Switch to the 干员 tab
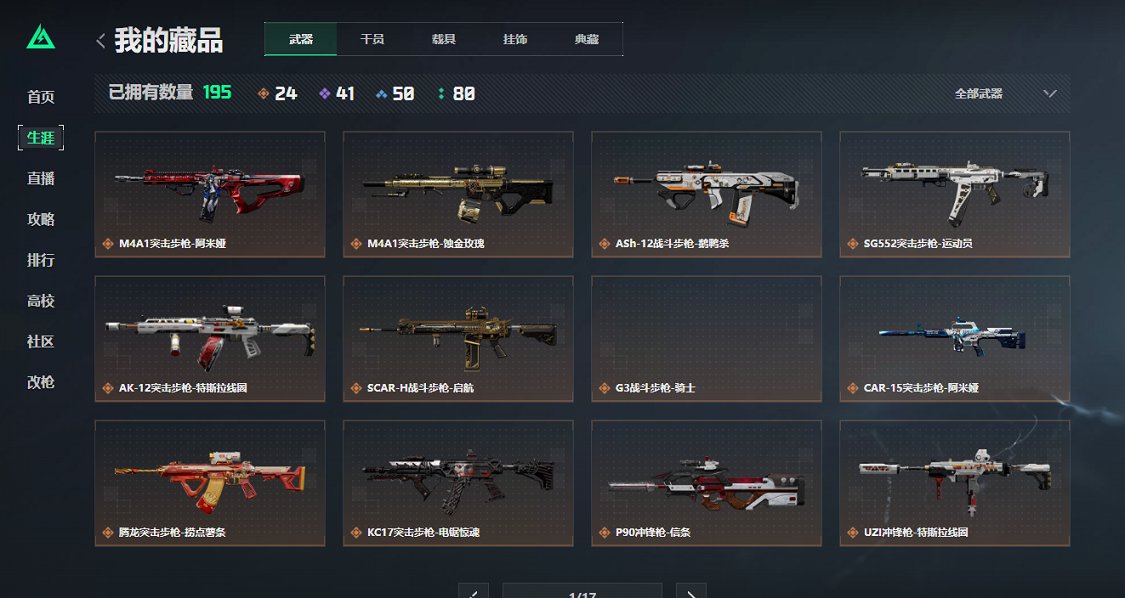 point(372,39)
